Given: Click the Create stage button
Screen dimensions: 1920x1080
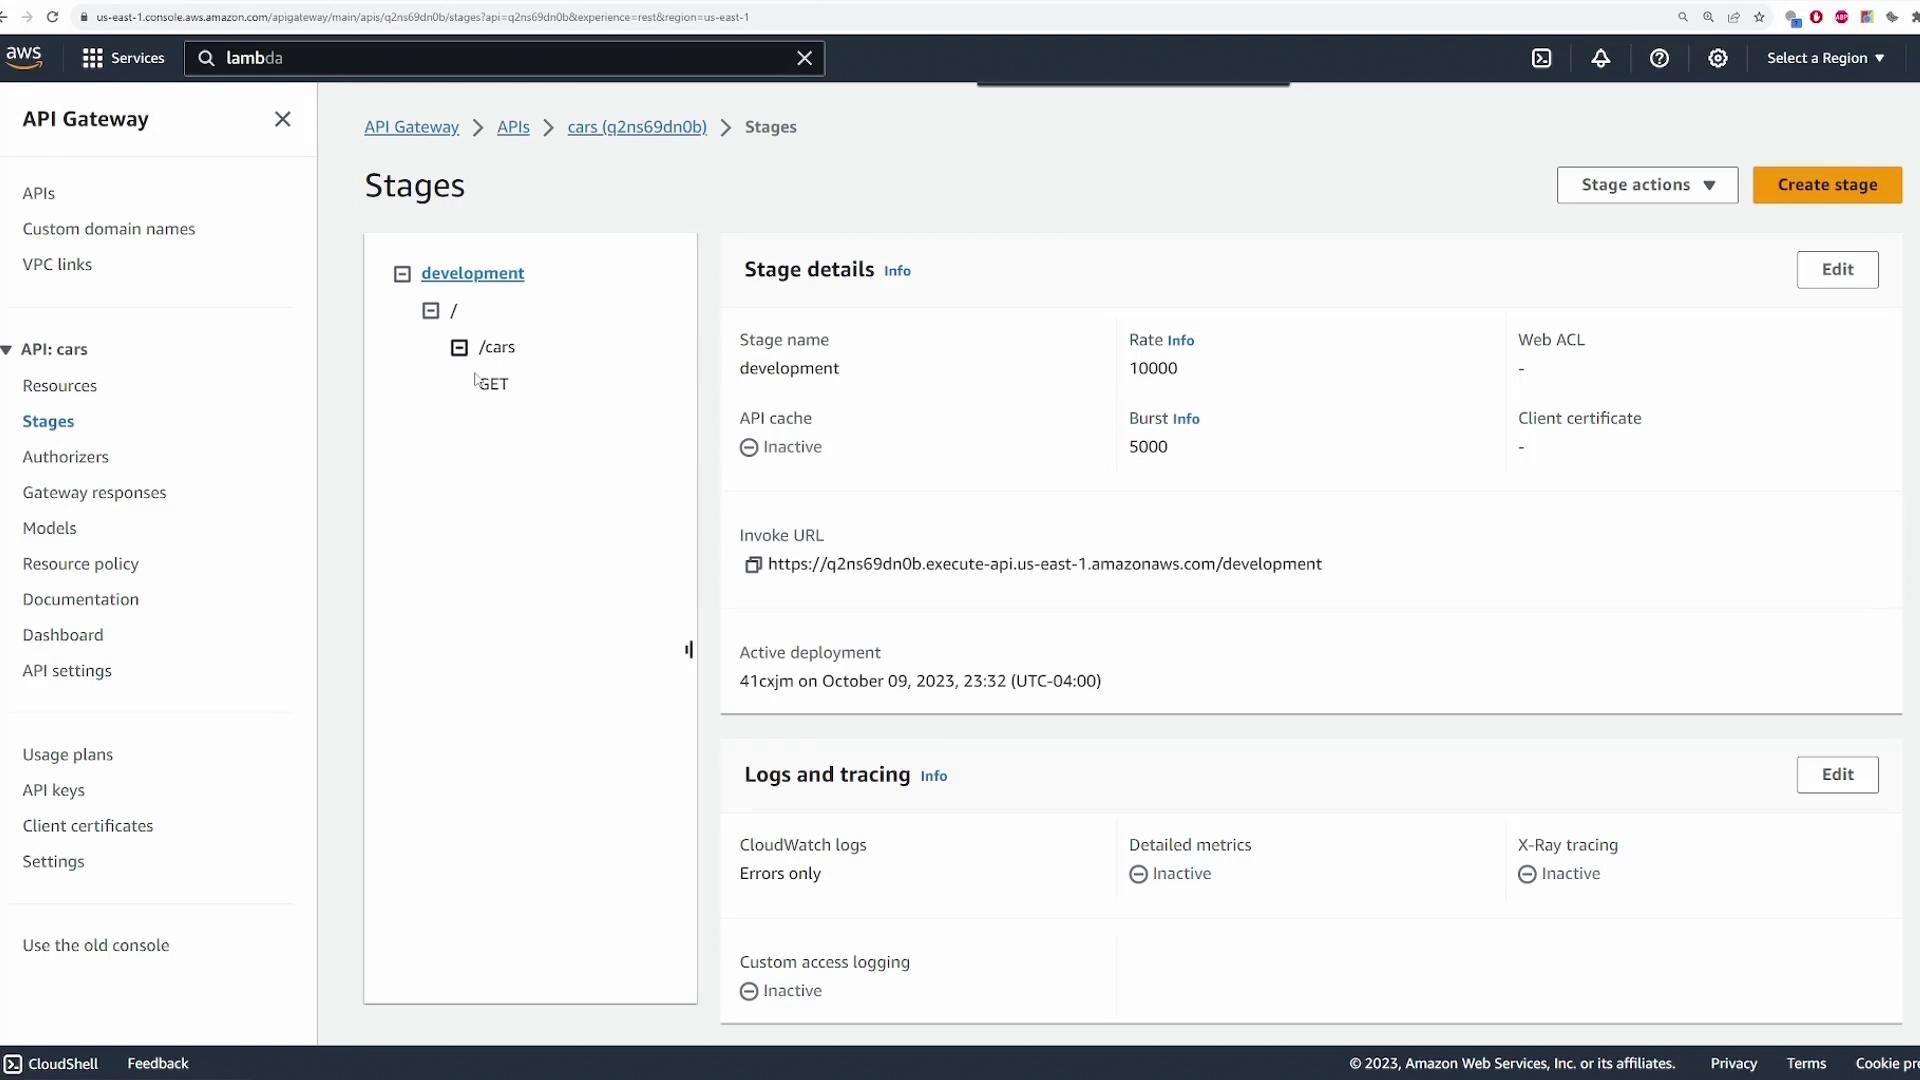Looking at the screenshot, I should click(x=1827, y=185).
